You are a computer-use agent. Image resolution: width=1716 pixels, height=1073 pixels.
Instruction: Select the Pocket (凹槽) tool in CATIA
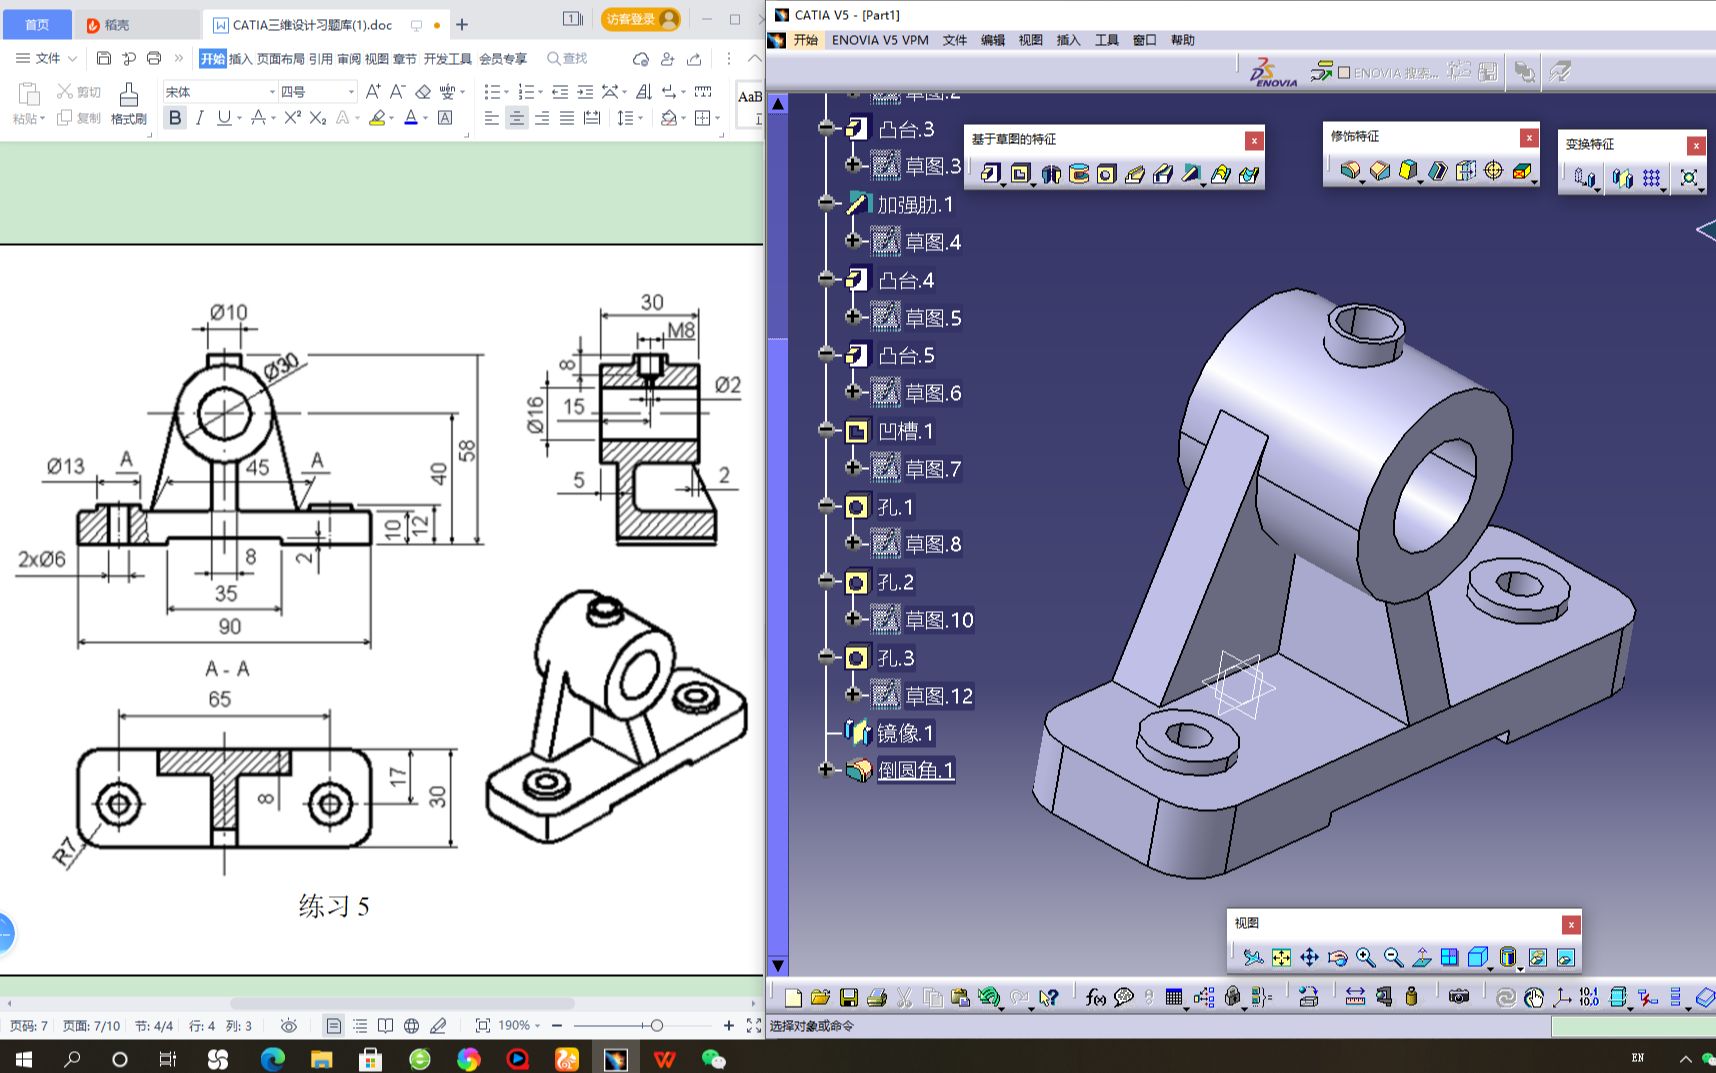(x=1019, y=174)
